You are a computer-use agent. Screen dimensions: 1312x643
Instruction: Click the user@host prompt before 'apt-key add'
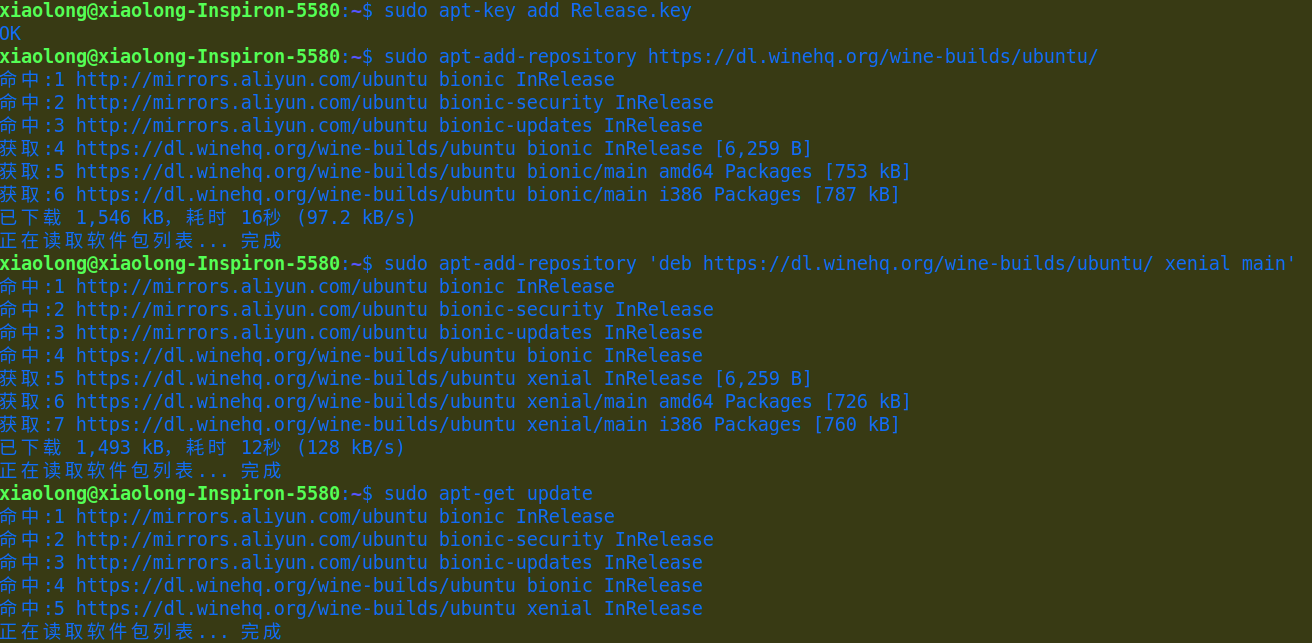(x=170, y=11)
